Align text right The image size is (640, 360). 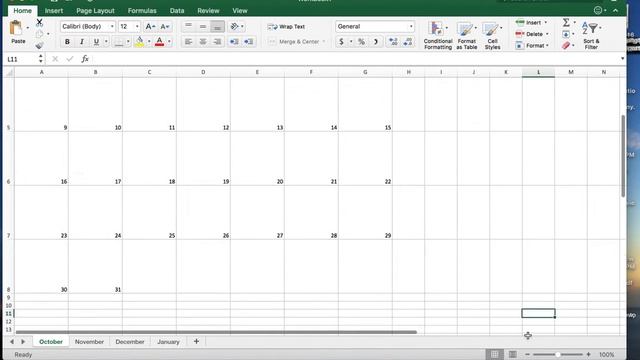pos(218,42)
